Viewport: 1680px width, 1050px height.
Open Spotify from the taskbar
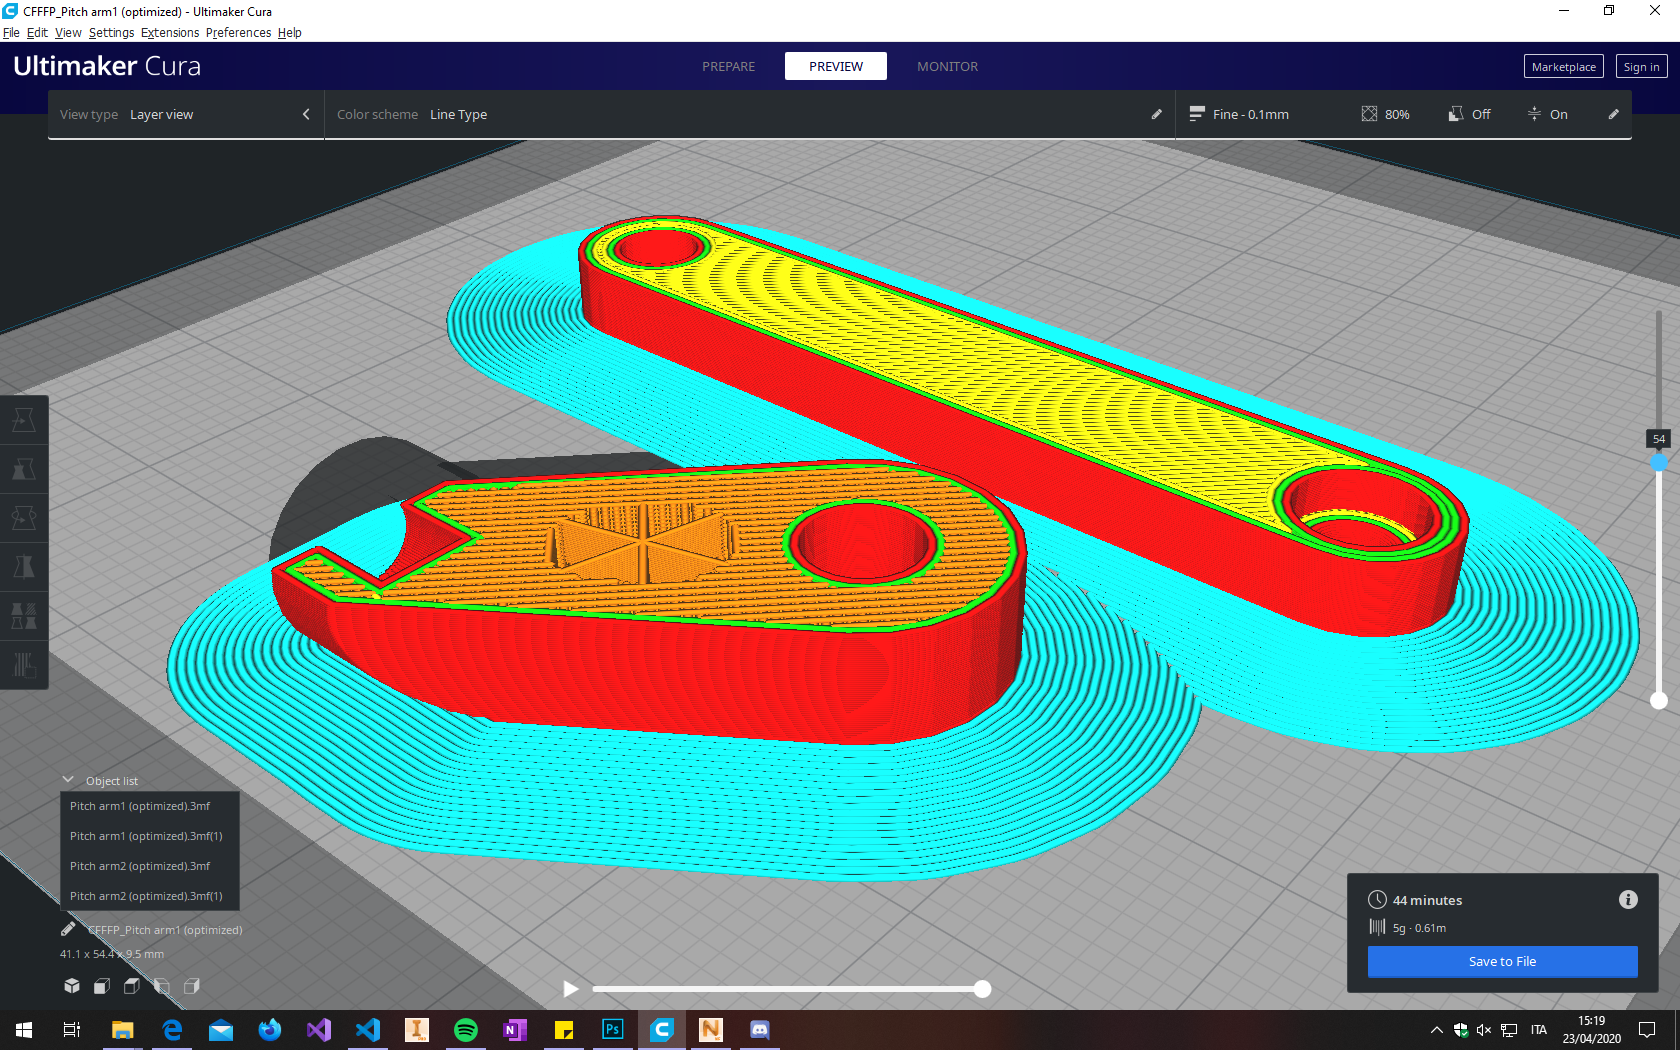coord(466,1029)
